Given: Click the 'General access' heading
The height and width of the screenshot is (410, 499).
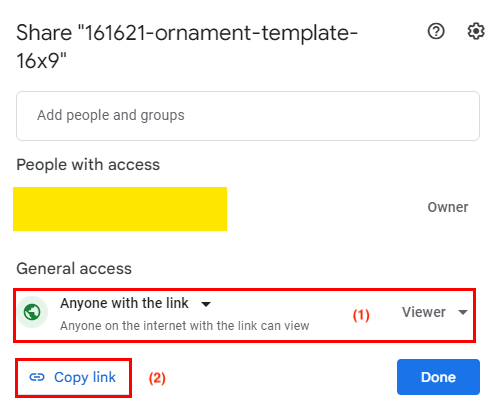Looking at the screenshot, I should click(x=74, y=269).
